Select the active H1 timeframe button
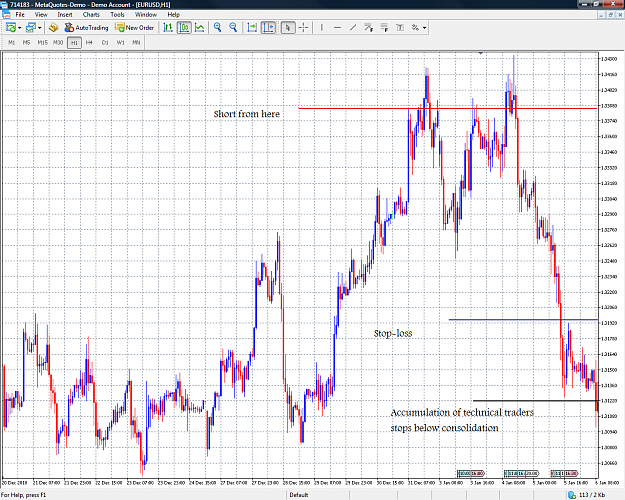The width and height of the screenshot is (625, 500). pyautogui.click(x=75, y=43)
